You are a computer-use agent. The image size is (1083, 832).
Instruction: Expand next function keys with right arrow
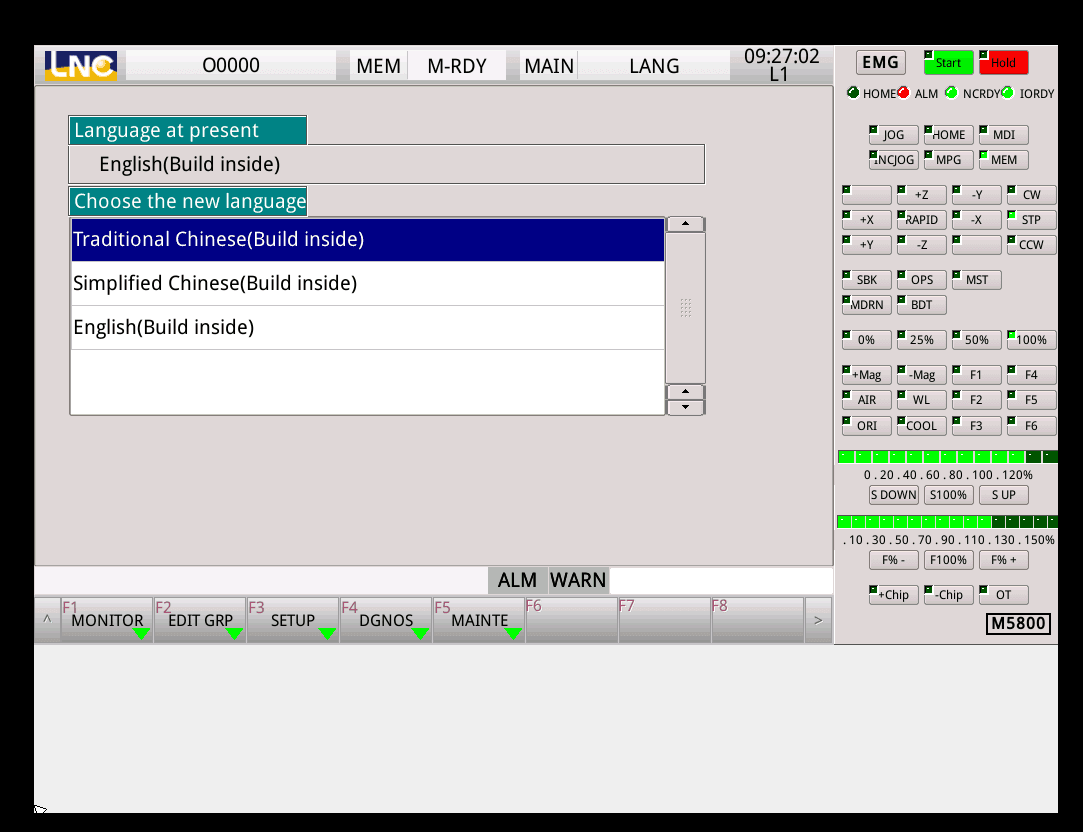pos(818,620)
